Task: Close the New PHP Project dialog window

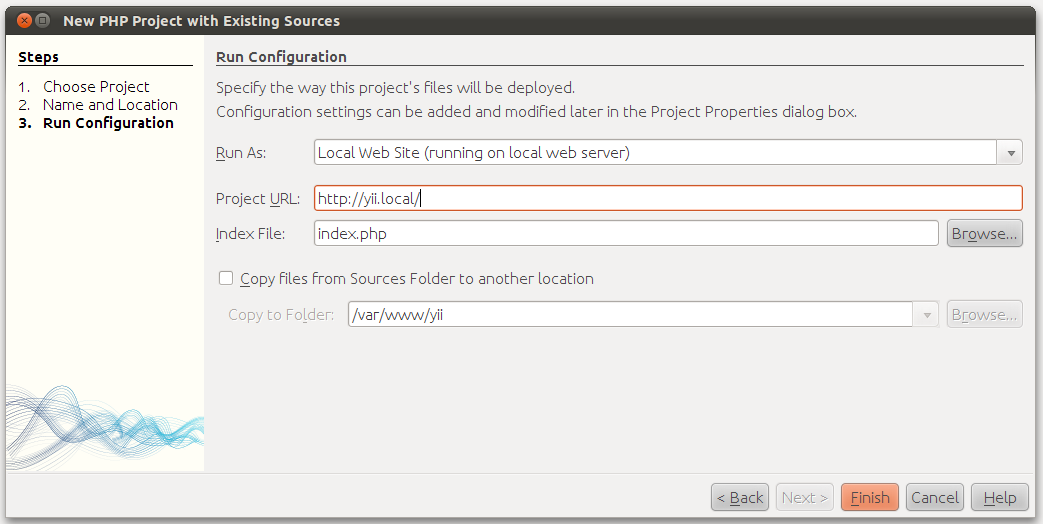Action: coord(23,20)
